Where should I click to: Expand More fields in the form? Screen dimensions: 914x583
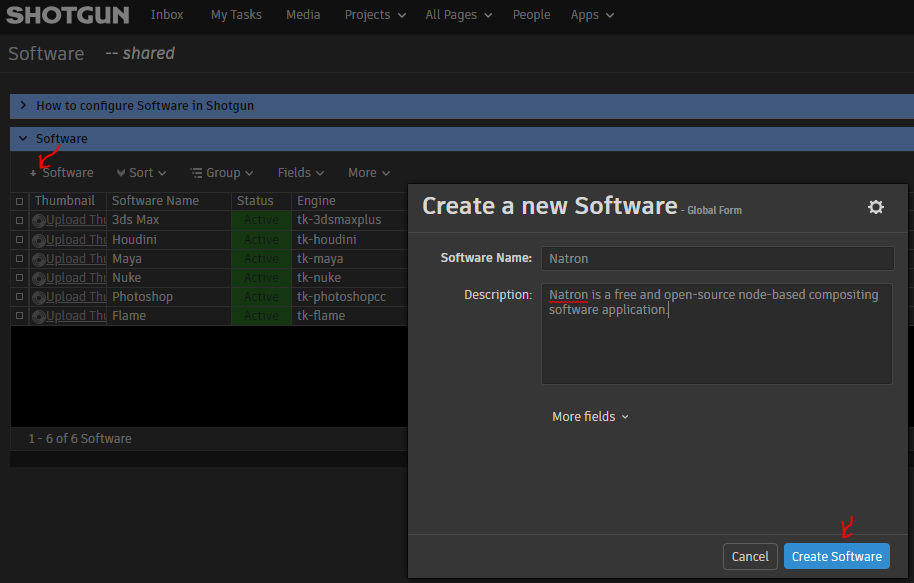click(x=590, y=416)
